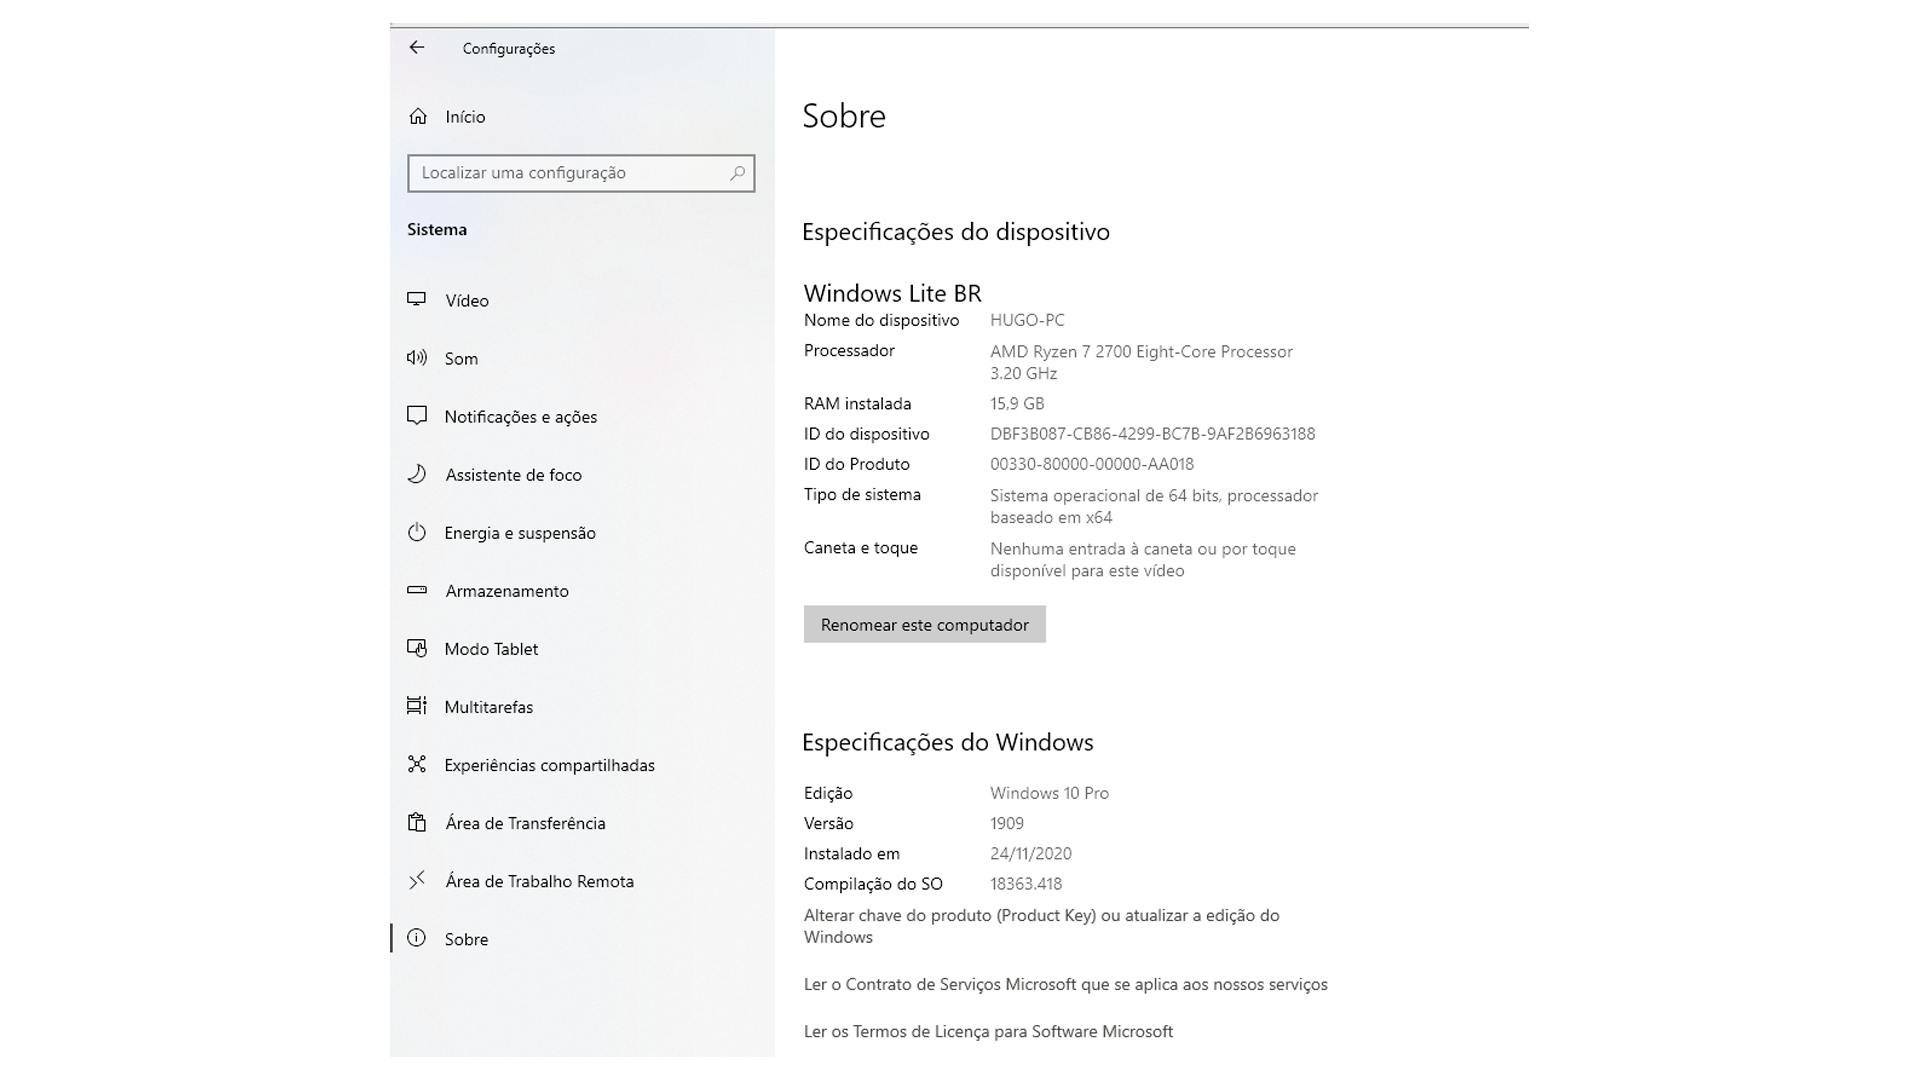The width and height of the screenshot is (1920, 1080).
Task: Click the Windows 10 Pro edition value
Action: [x=1049, y=793]
